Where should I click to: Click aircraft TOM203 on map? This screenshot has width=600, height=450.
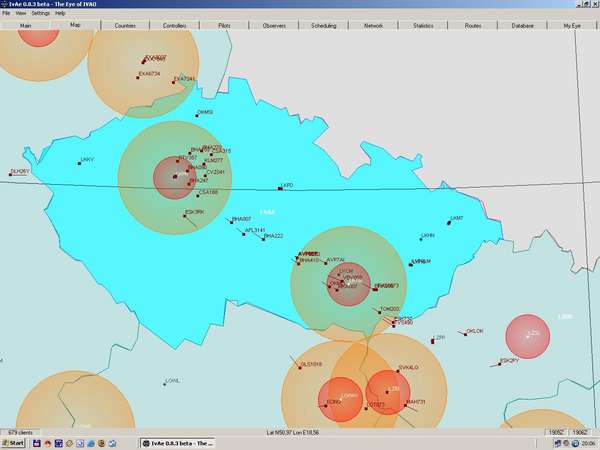coord(380,312)
